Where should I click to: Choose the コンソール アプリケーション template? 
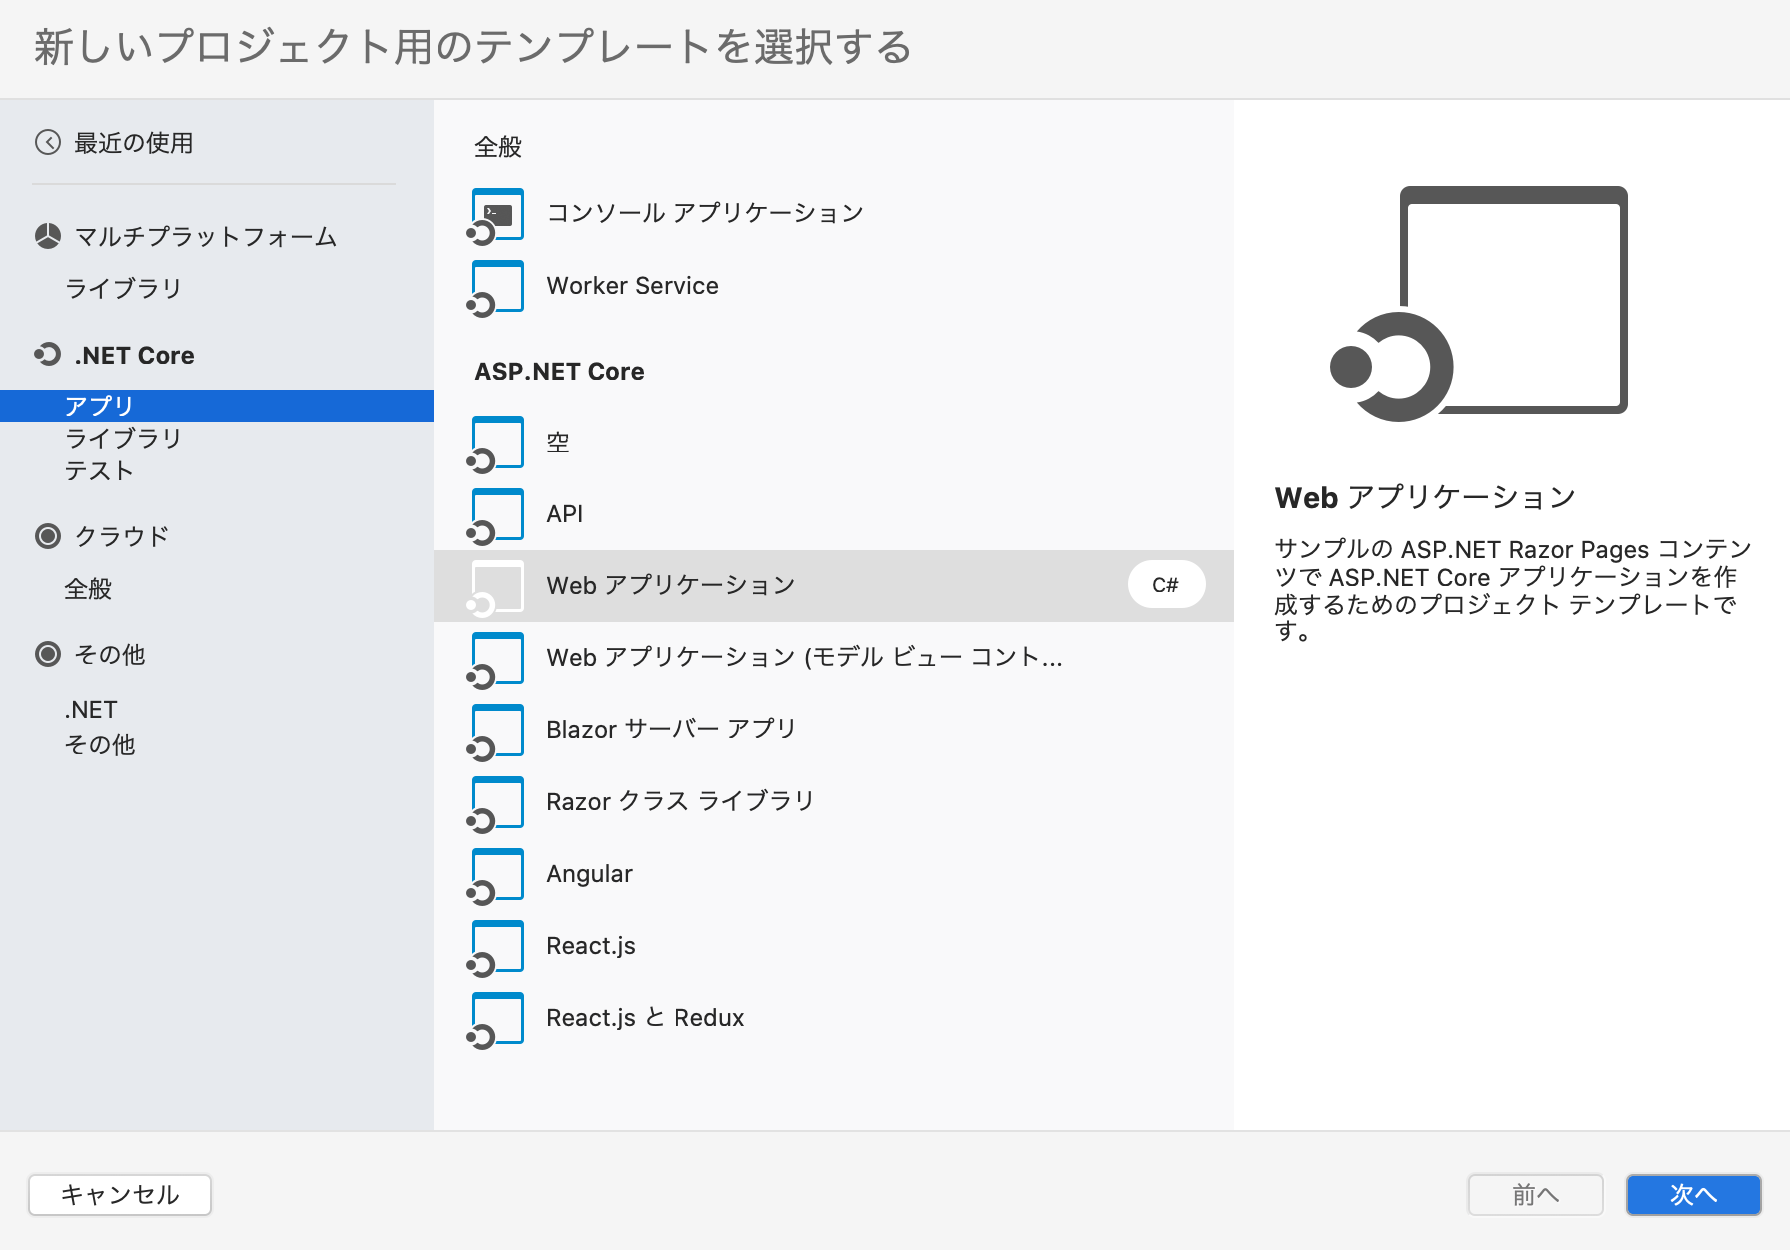(x=834, y=214)
